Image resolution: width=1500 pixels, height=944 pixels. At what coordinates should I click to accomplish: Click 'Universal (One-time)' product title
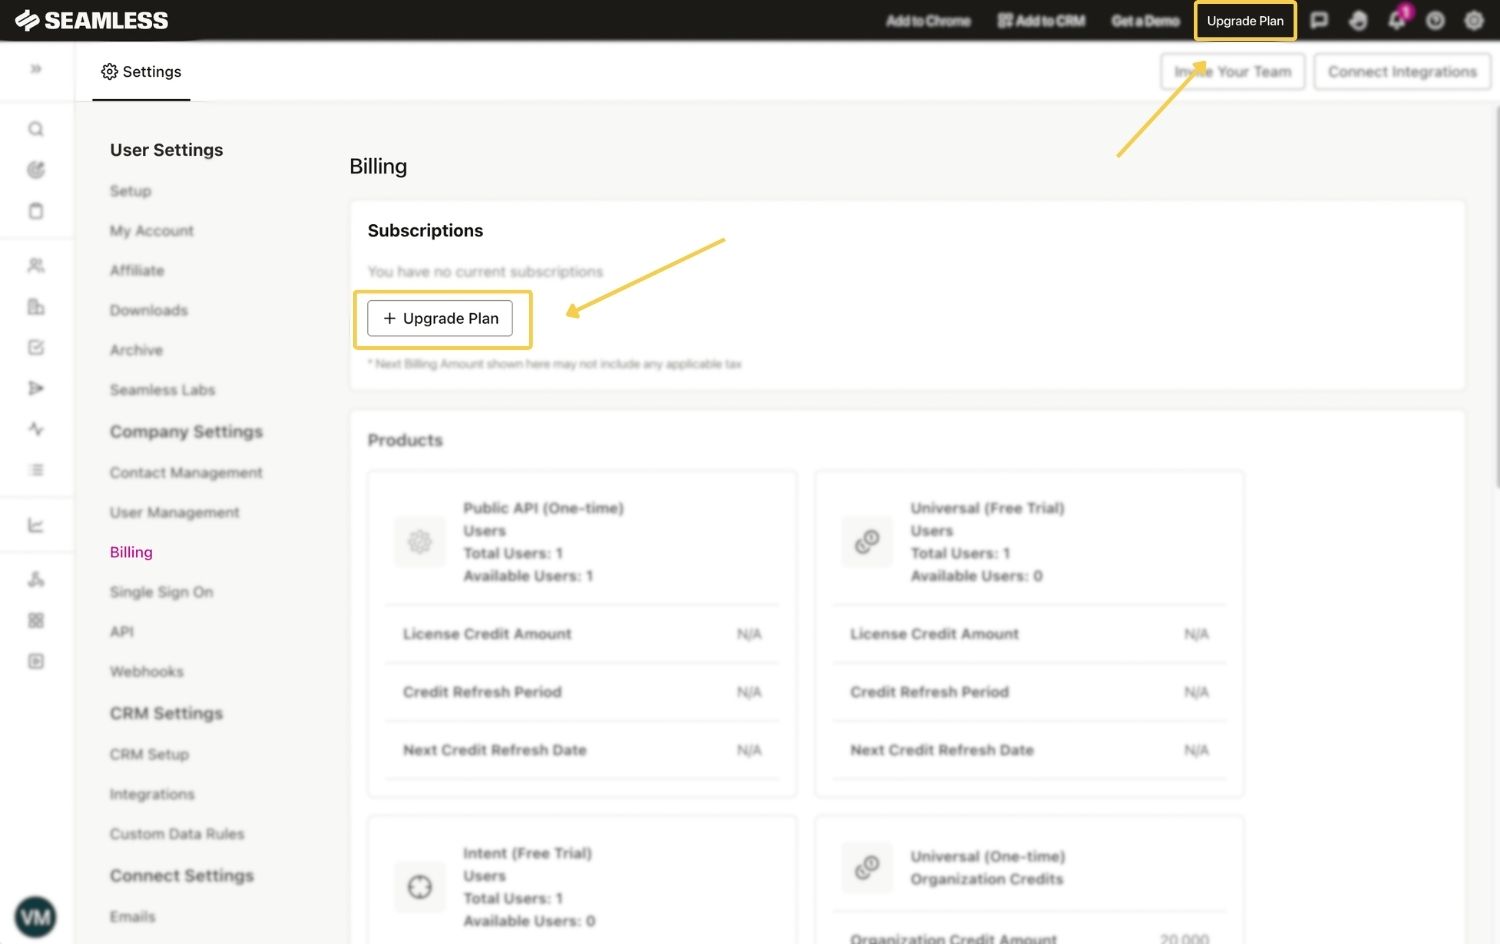(x=987, y=857)
